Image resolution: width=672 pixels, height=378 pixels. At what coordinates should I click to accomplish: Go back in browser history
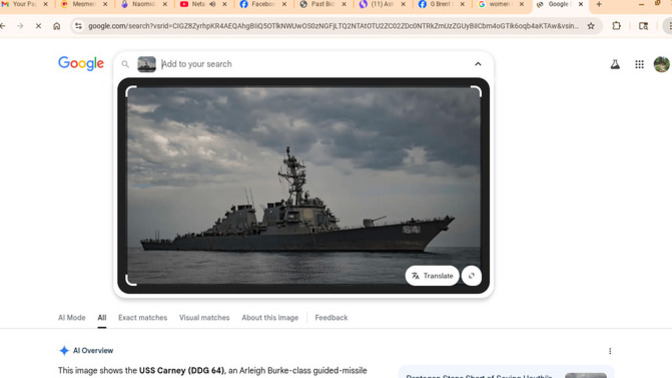(x=3, y=26)
